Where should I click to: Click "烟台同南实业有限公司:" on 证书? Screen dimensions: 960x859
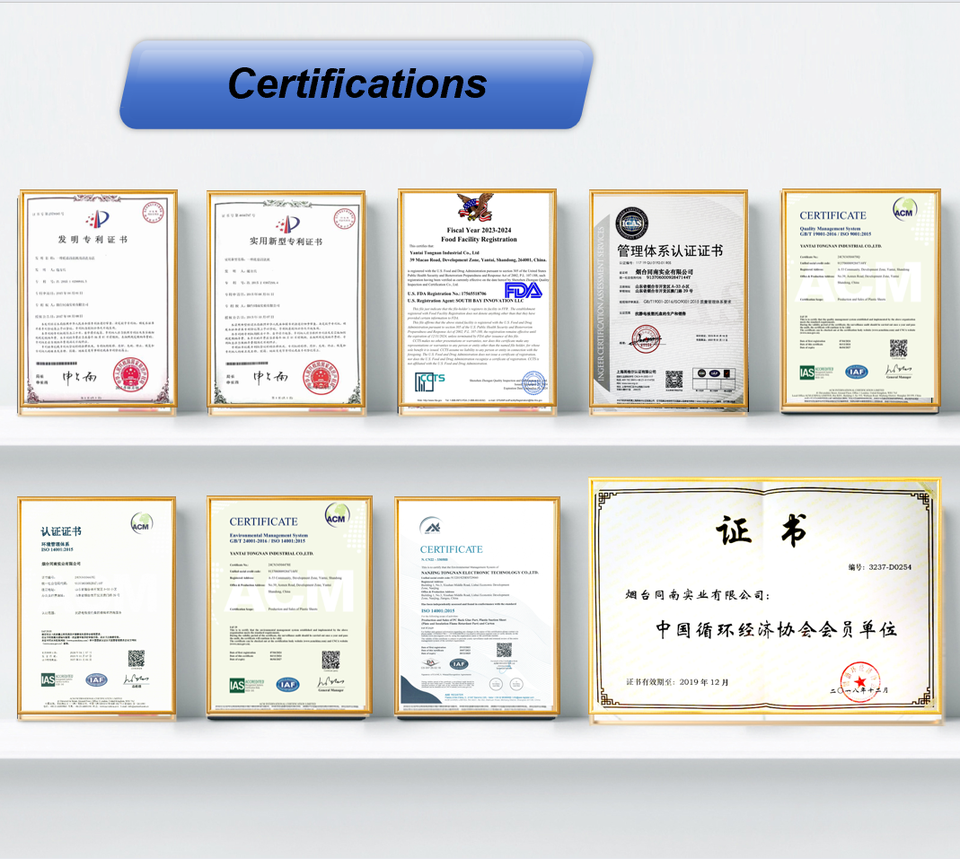tap(699, 595)
